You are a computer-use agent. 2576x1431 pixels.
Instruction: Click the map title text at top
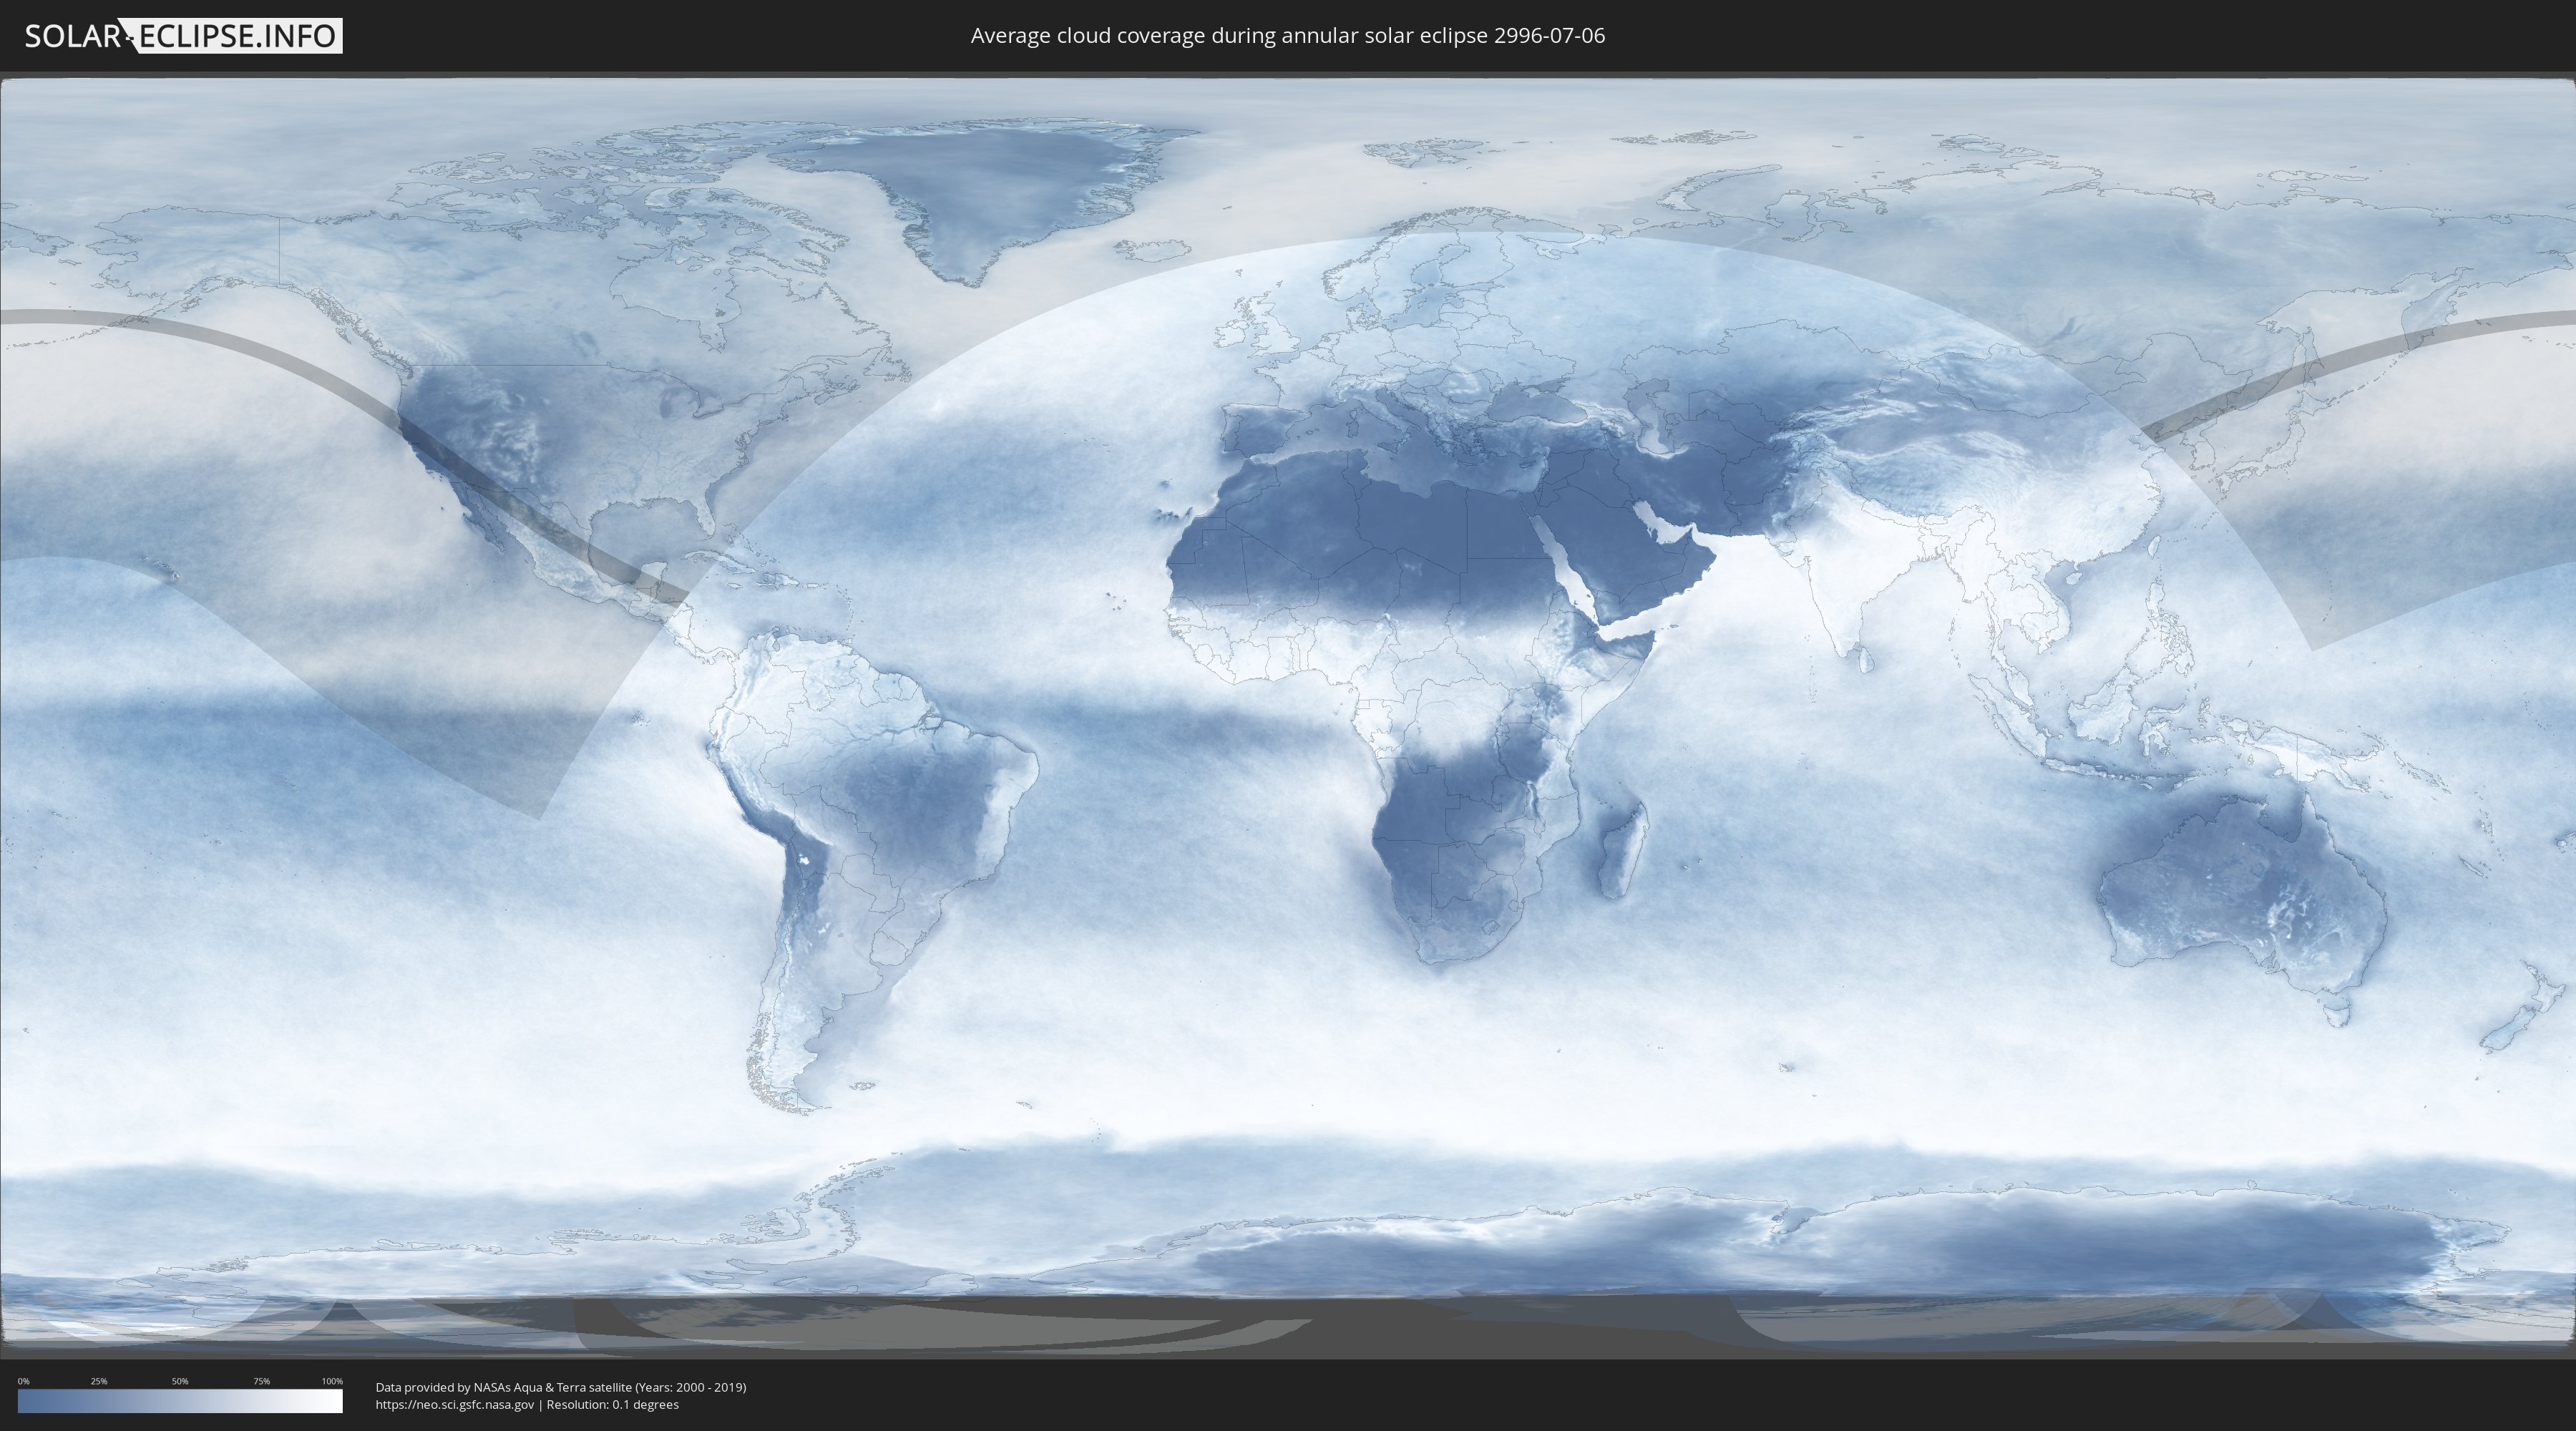click(1287, 36)
